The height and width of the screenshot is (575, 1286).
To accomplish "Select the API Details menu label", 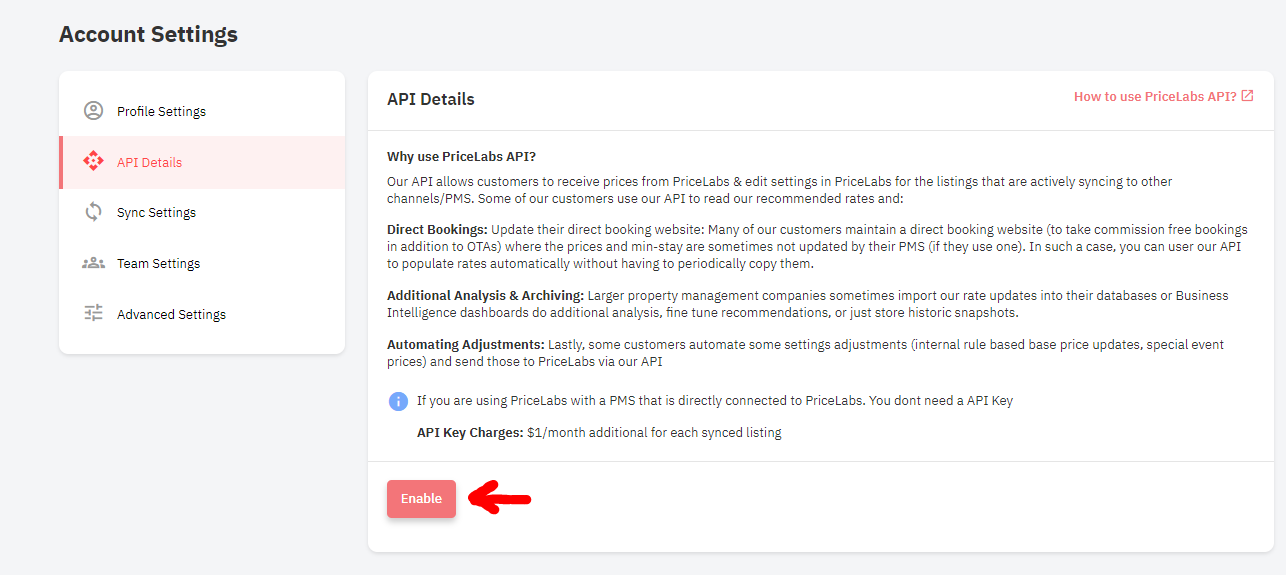I will tap(149, 162).
